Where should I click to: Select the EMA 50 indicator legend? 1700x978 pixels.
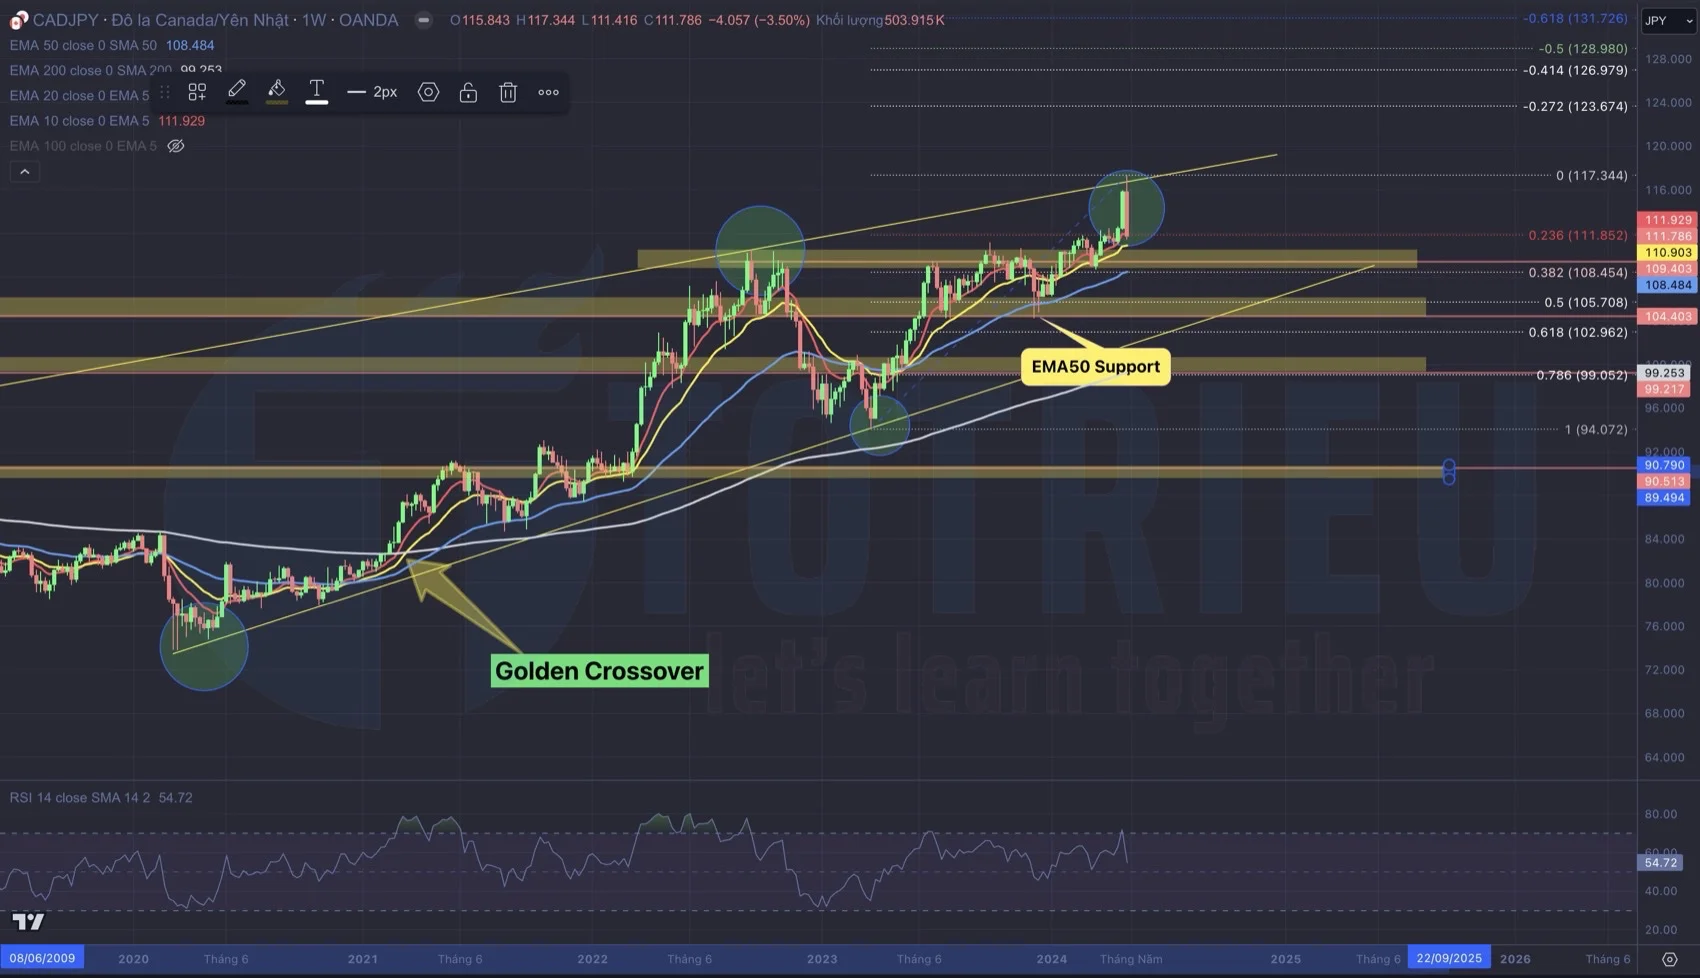83,45
